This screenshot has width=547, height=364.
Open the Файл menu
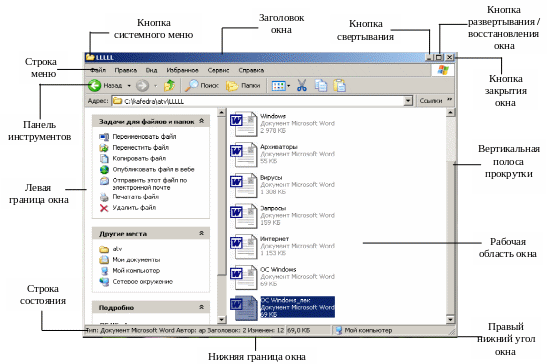pyautogui.click(x=98, y=70)
